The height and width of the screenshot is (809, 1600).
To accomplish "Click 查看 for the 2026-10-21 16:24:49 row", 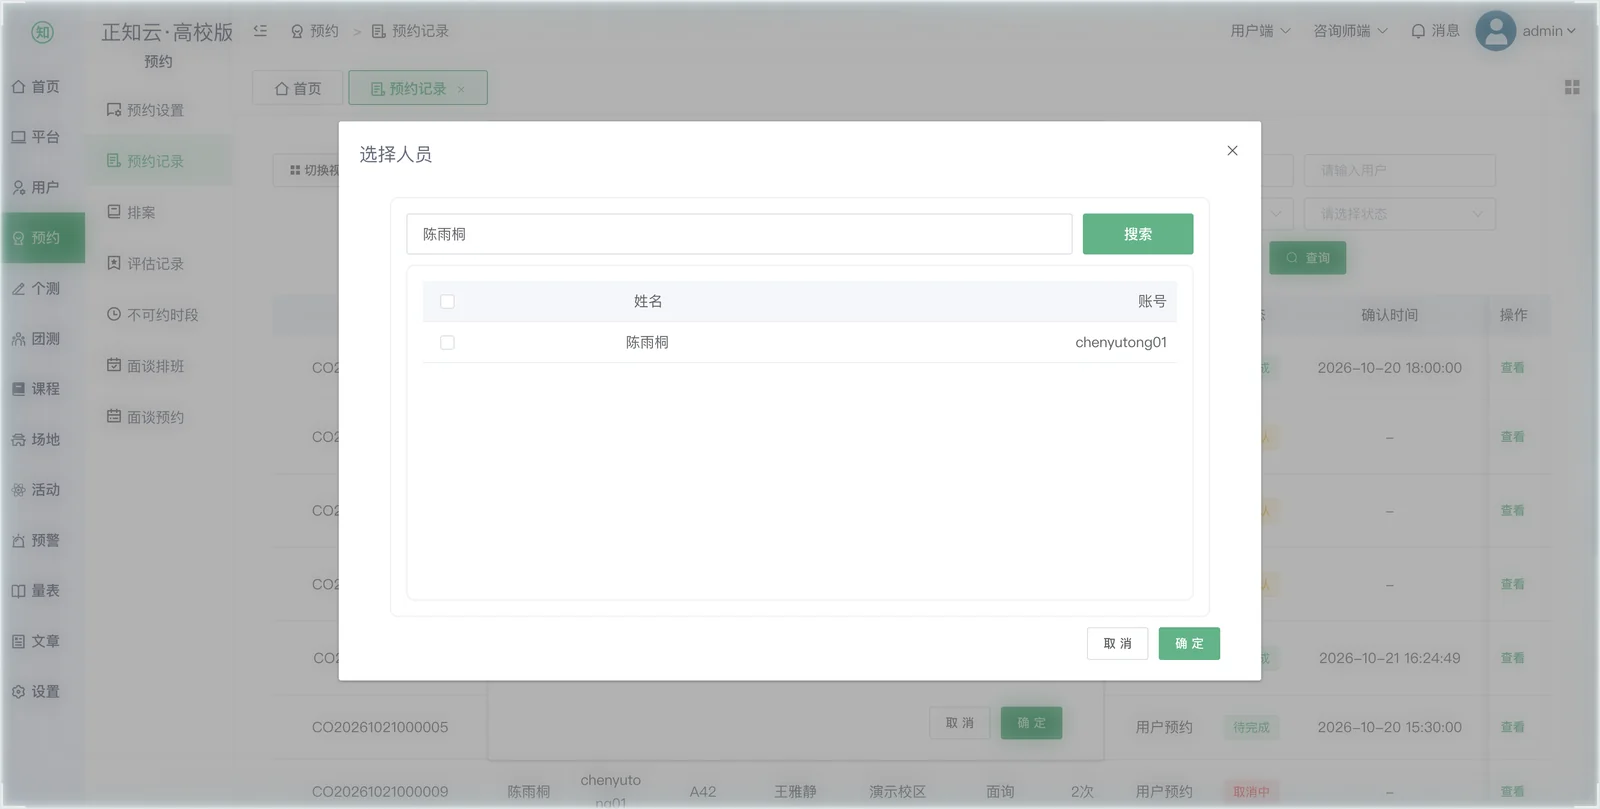I will pos(1512,658).
